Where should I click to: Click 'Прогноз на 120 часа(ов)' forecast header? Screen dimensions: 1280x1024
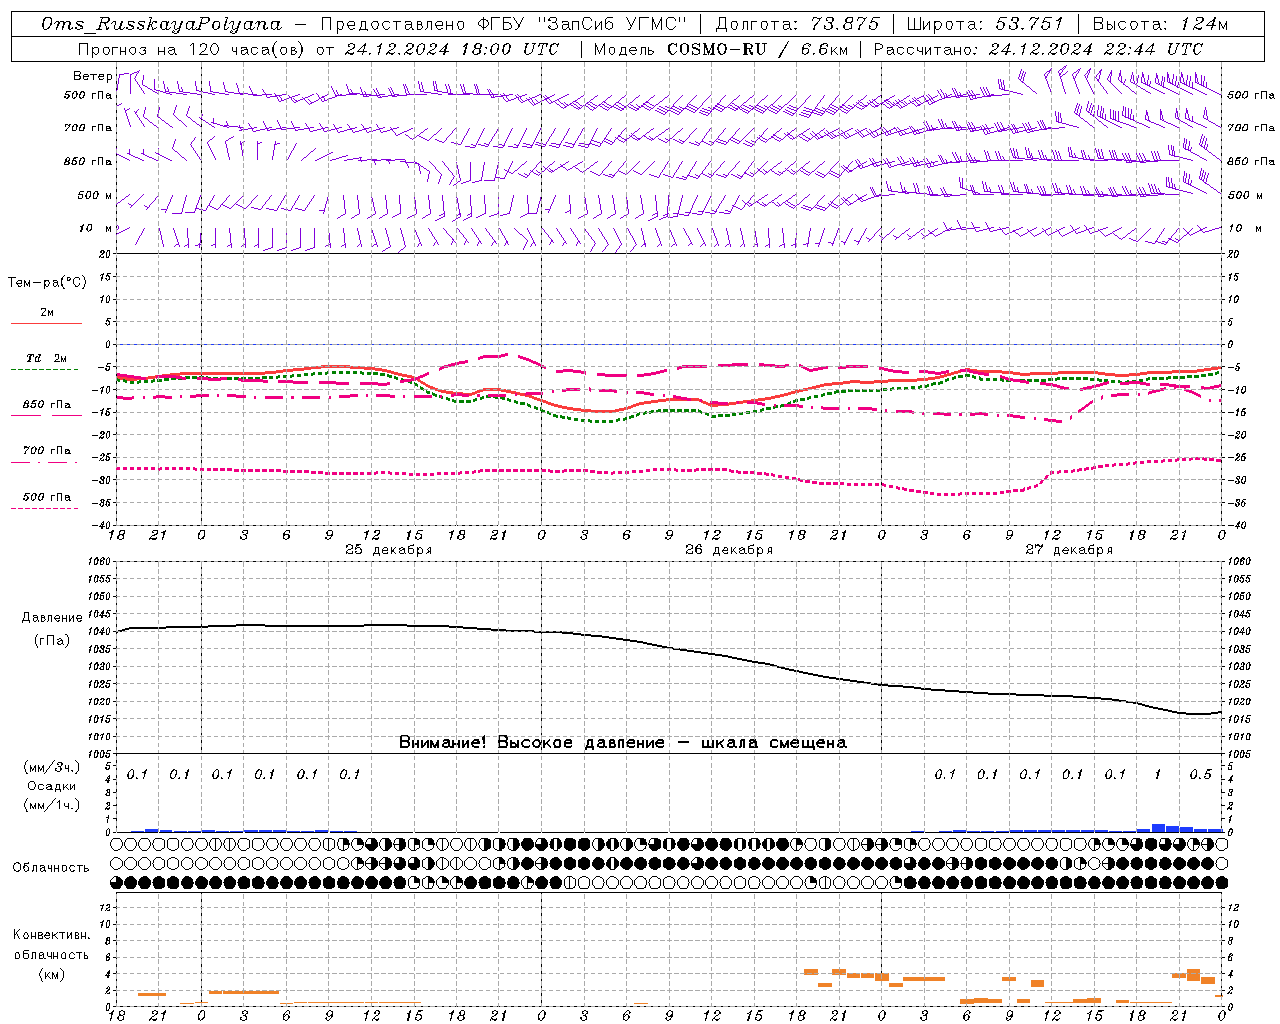(x=192, y=48)
